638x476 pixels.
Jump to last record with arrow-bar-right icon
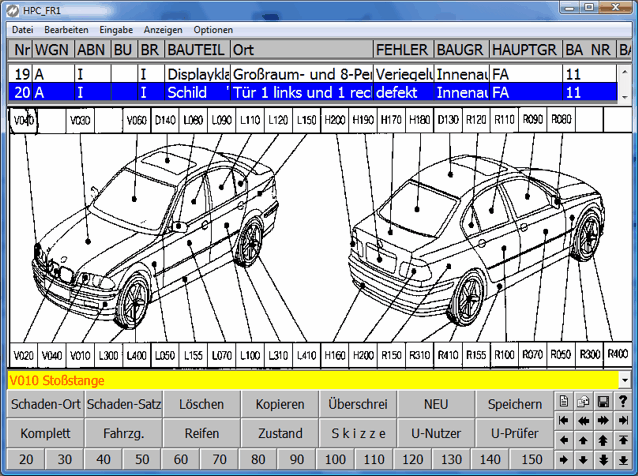click(623, 420)
